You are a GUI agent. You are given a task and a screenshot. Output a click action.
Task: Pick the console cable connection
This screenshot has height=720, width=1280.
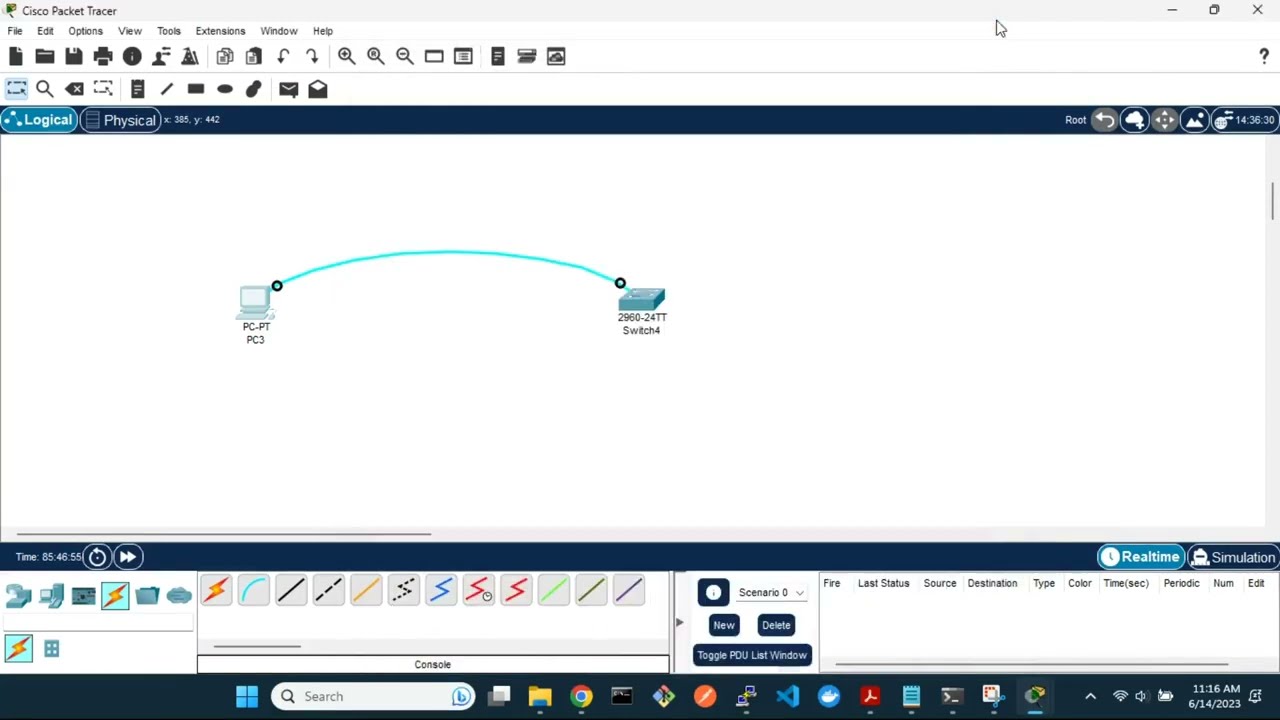254,591
